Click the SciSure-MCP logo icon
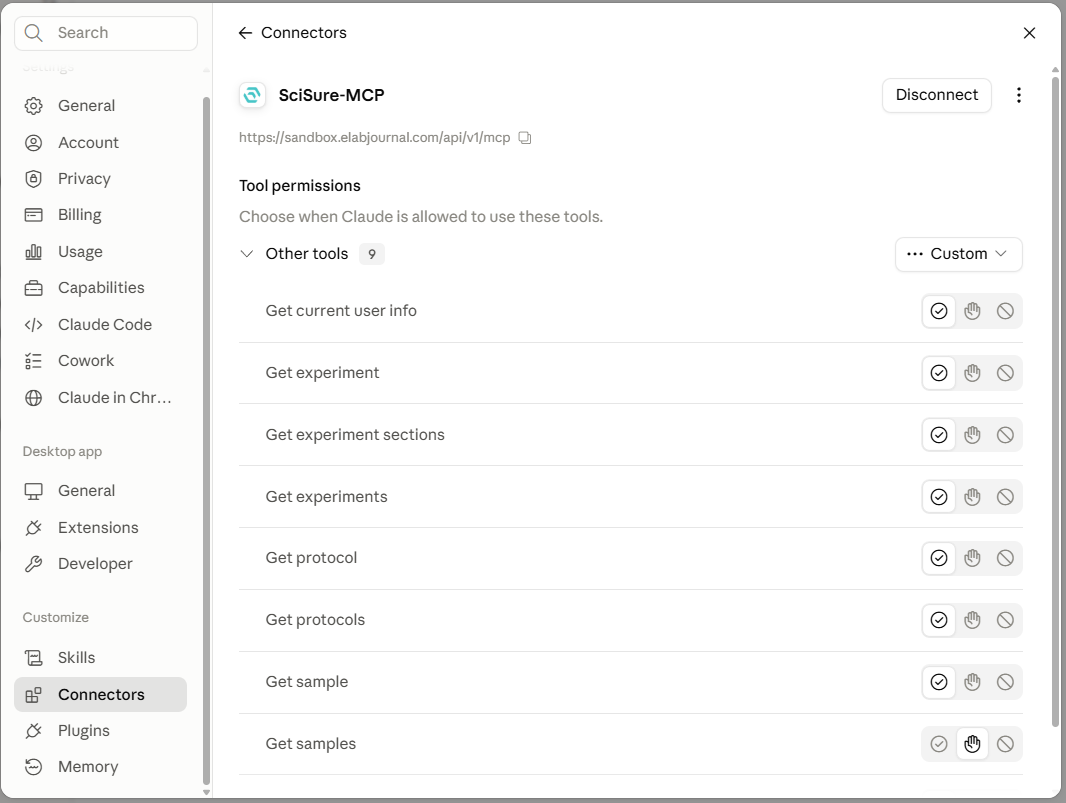 click(x=252, y=95)
